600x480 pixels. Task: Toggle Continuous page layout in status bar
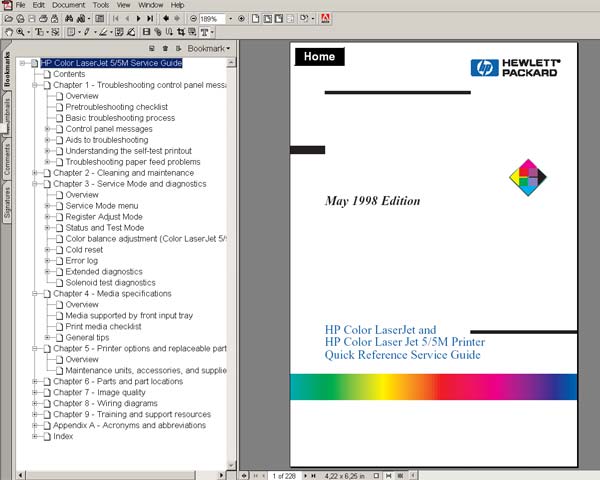[x=388, y=476]
